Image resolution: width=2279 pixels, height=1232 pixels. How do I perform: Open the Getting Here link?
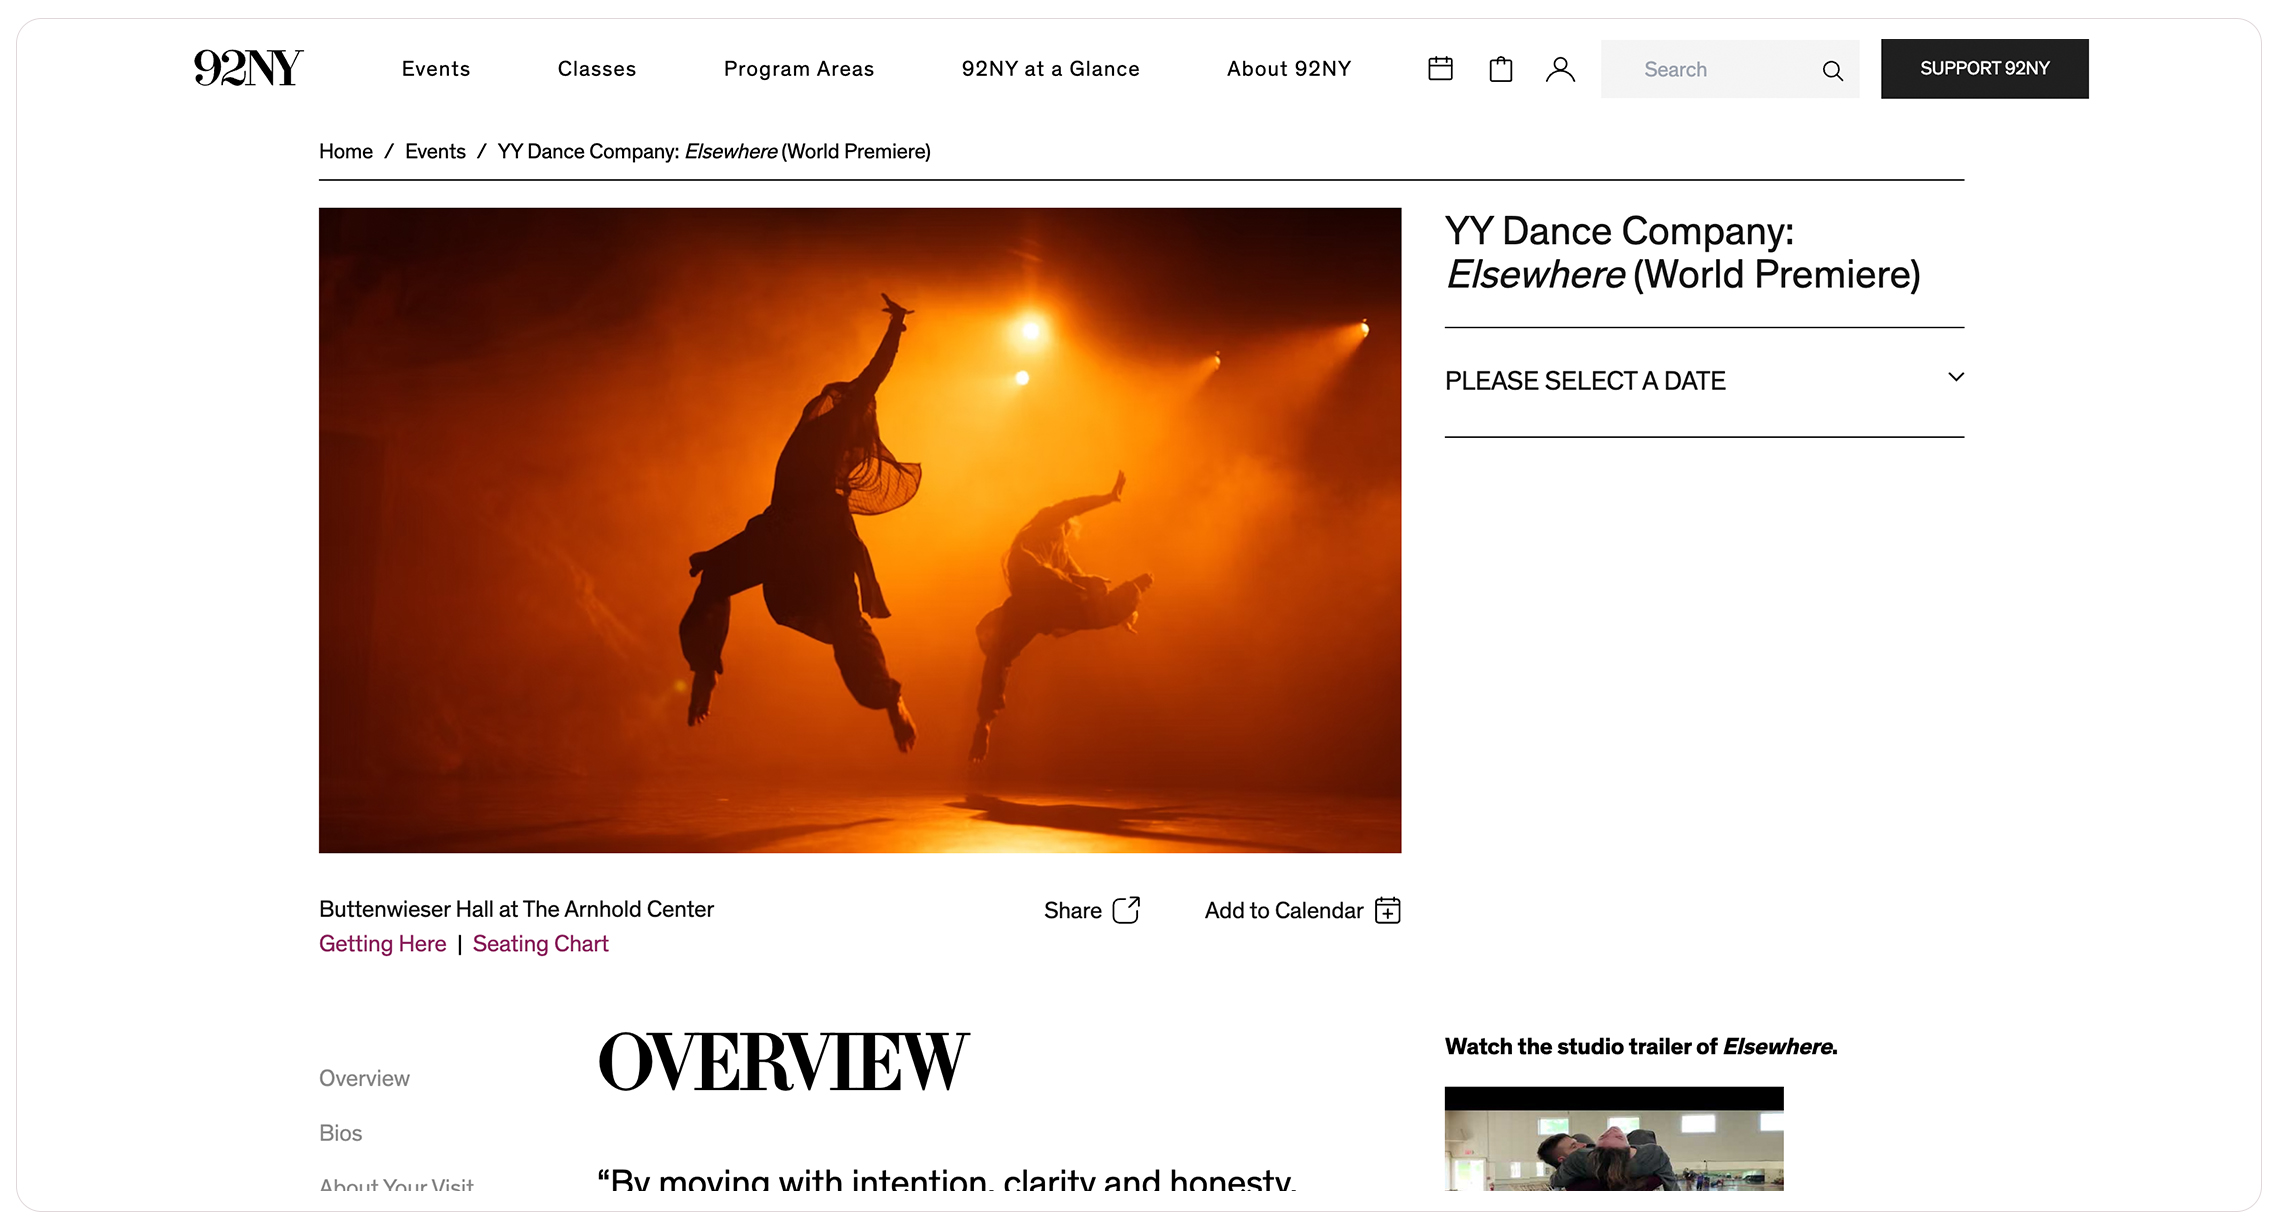coord(382,944)
